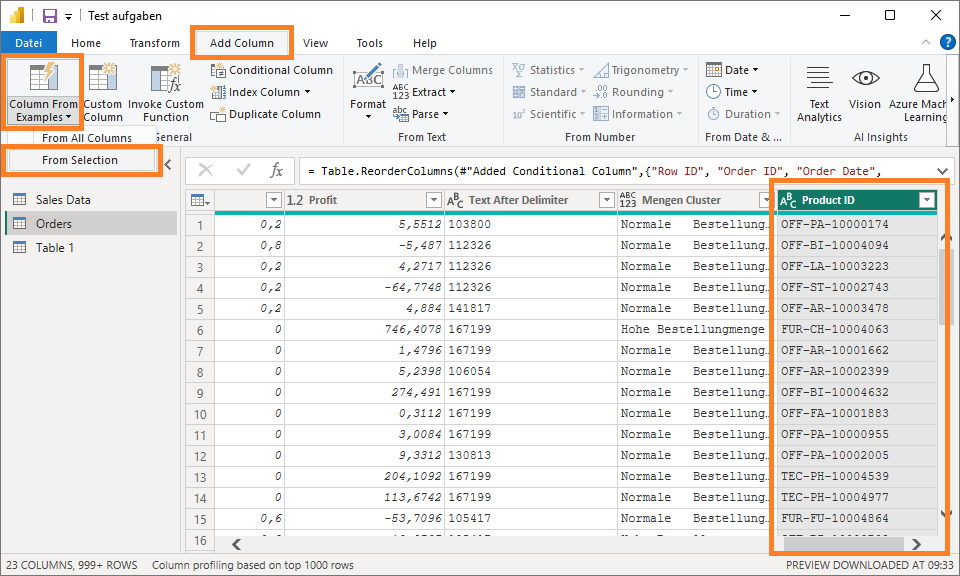Open the Trigonometry menu
960x576 pixels.
641,70
